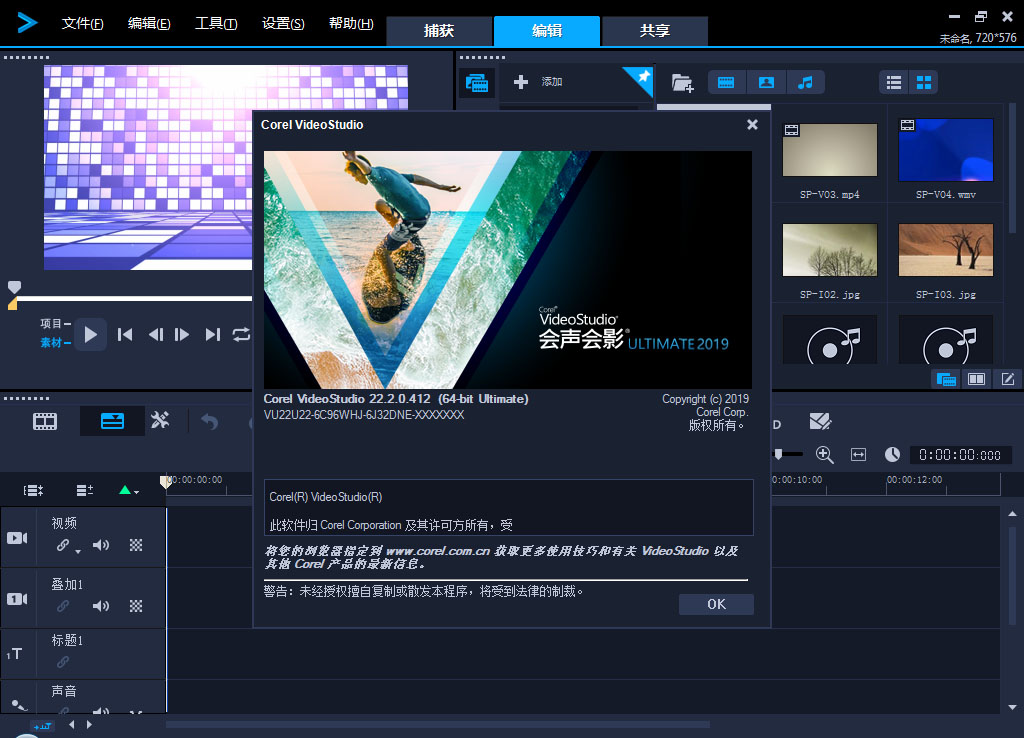Show options panel icon
This screenshot has height=738, width=1024.
pos(976,379)
